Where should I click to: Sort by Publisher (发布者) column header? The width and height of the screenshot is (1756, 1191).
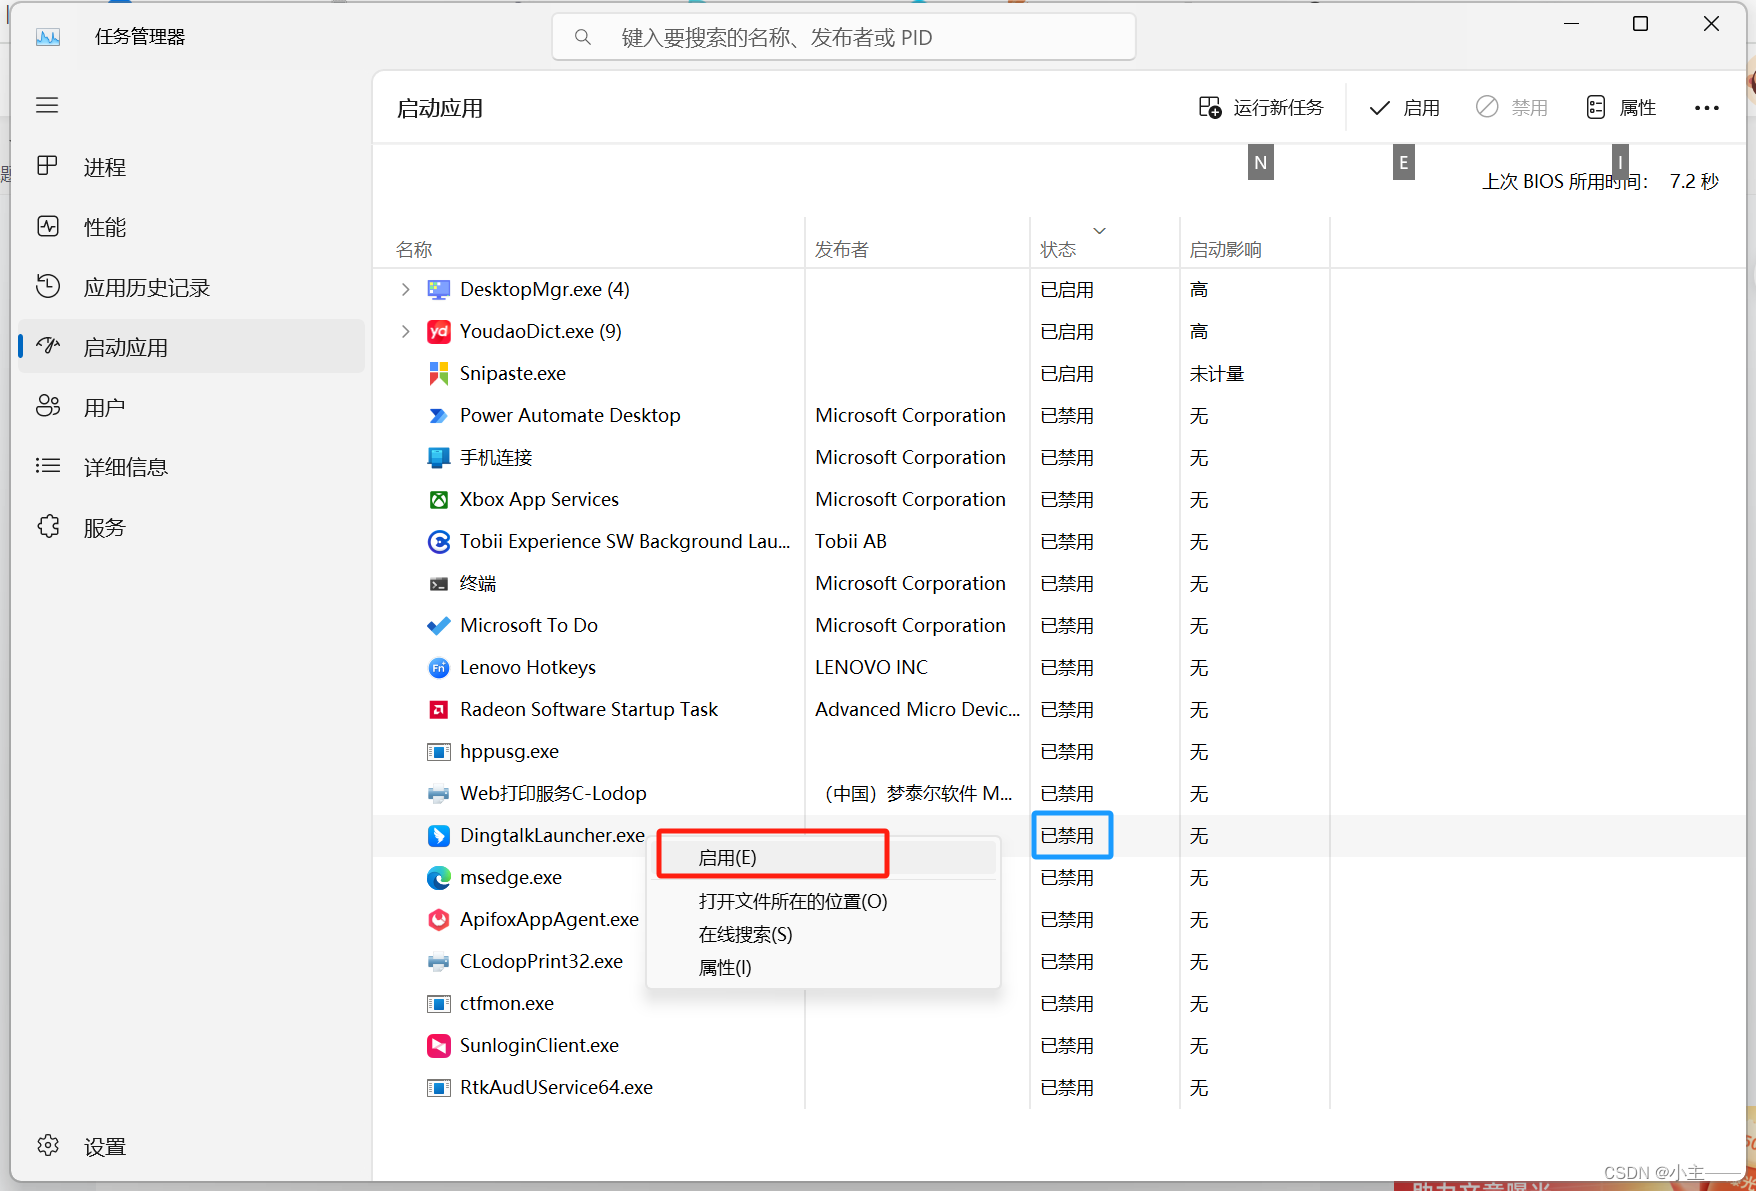[x=841, y=249]
